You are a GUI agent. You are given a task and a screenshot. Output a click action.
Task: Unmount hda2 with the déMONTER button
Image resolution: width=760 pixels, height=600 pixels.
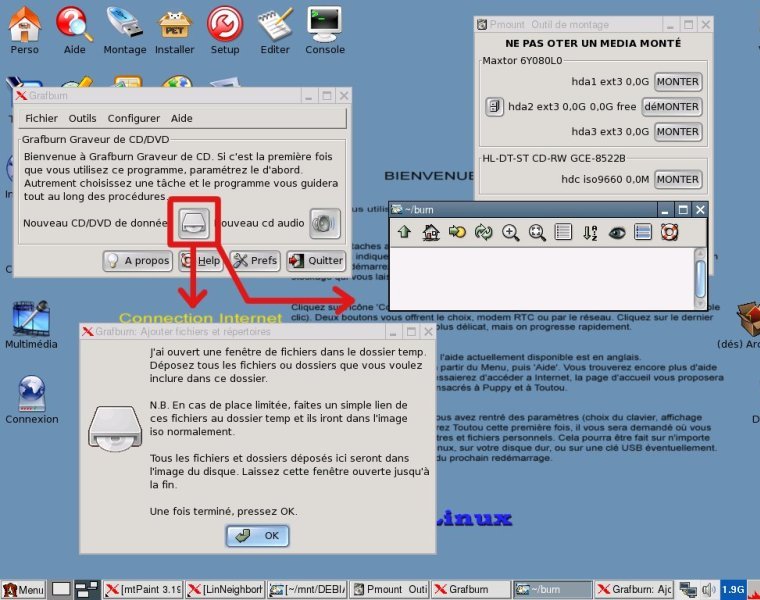(x=672, y=107)
